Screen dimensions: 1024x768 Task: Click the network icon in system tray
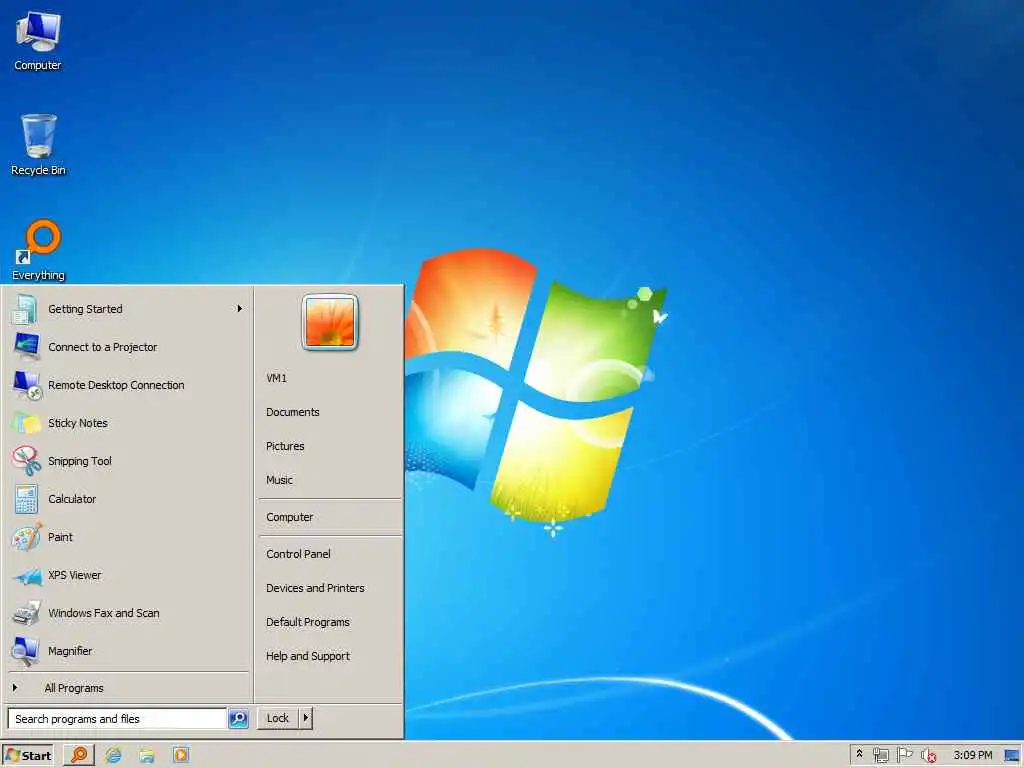coord(881,755)
